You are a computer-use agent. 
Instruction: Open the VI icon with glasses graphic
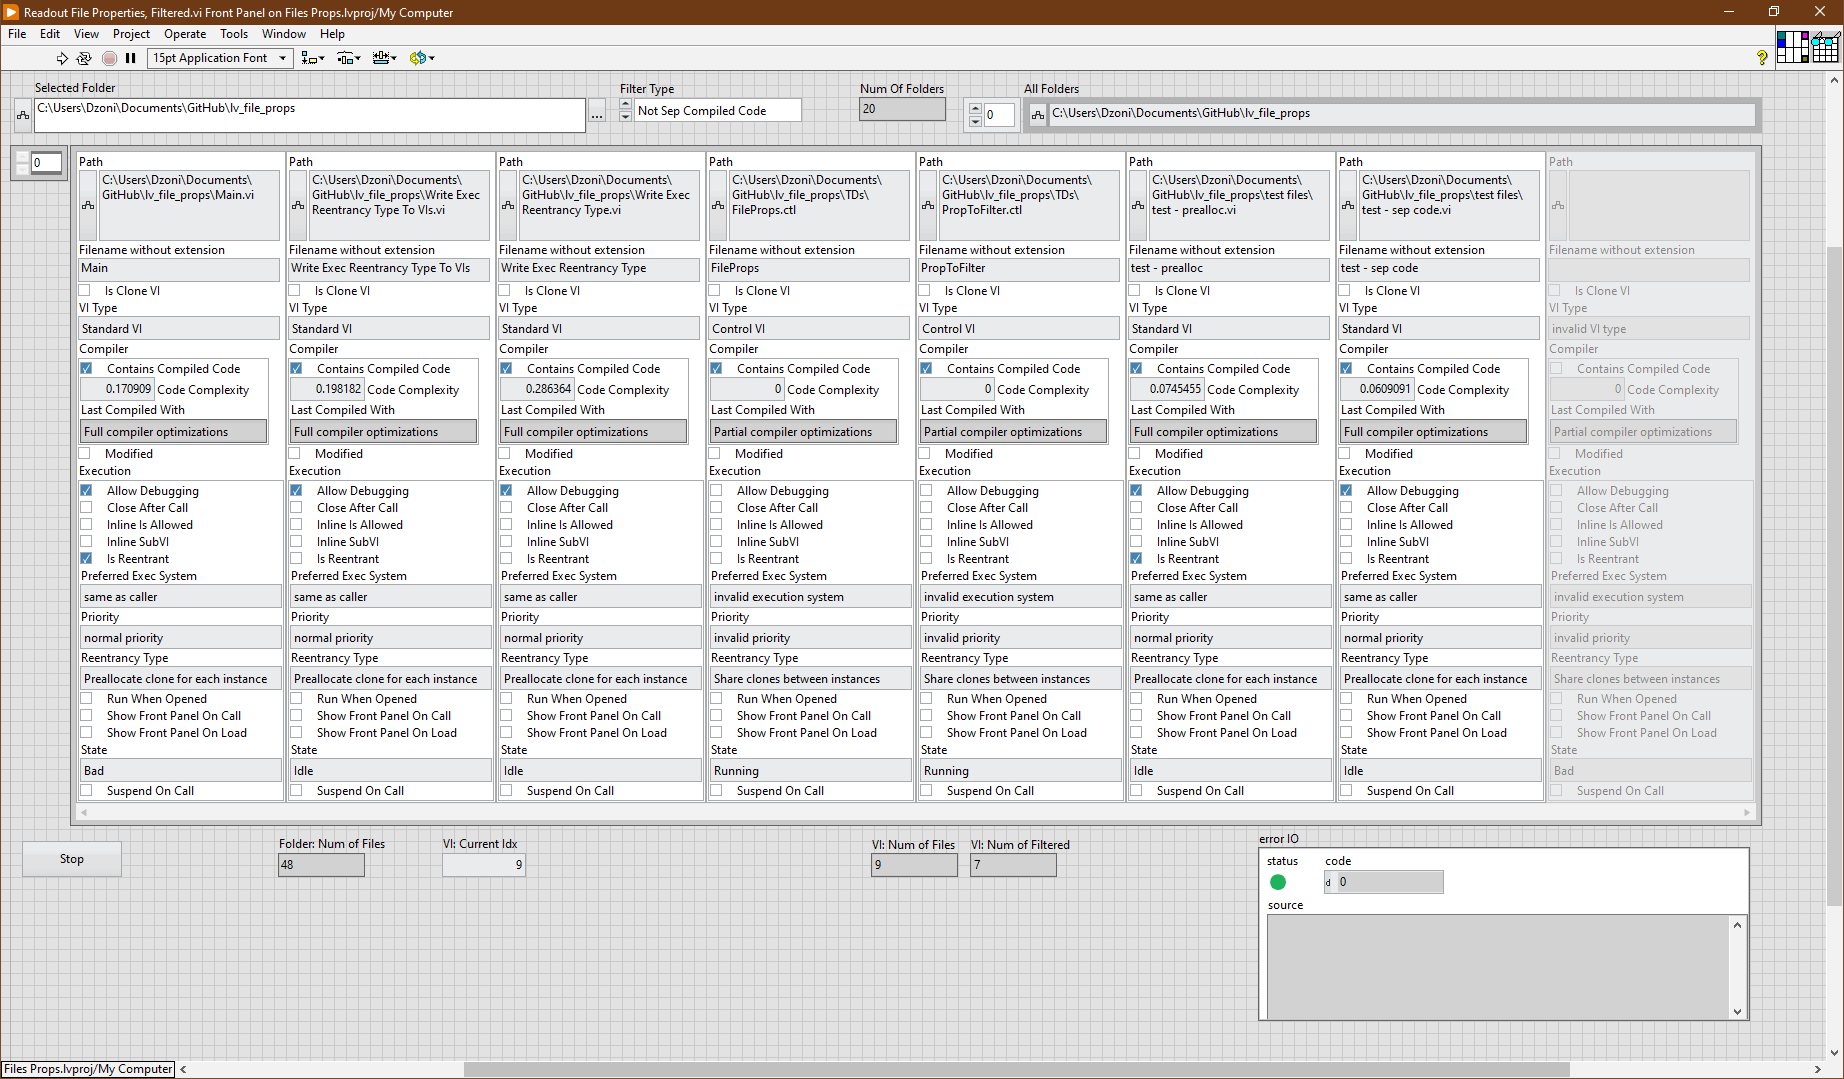click(x=1826, y=47)
